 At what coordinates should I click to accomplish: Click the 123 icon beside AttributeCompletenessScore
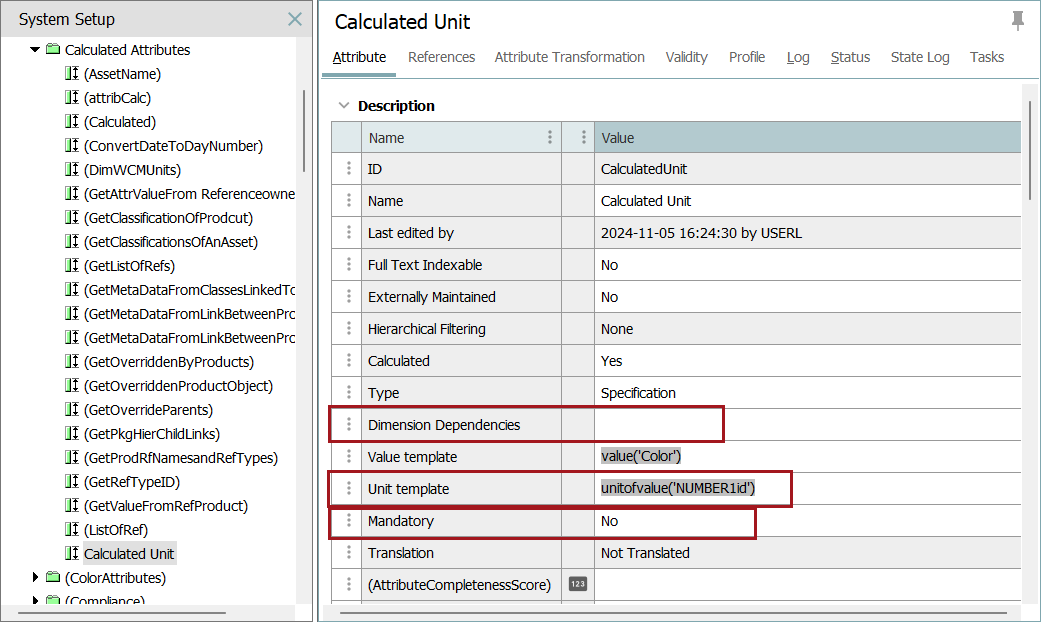(577, 584)
